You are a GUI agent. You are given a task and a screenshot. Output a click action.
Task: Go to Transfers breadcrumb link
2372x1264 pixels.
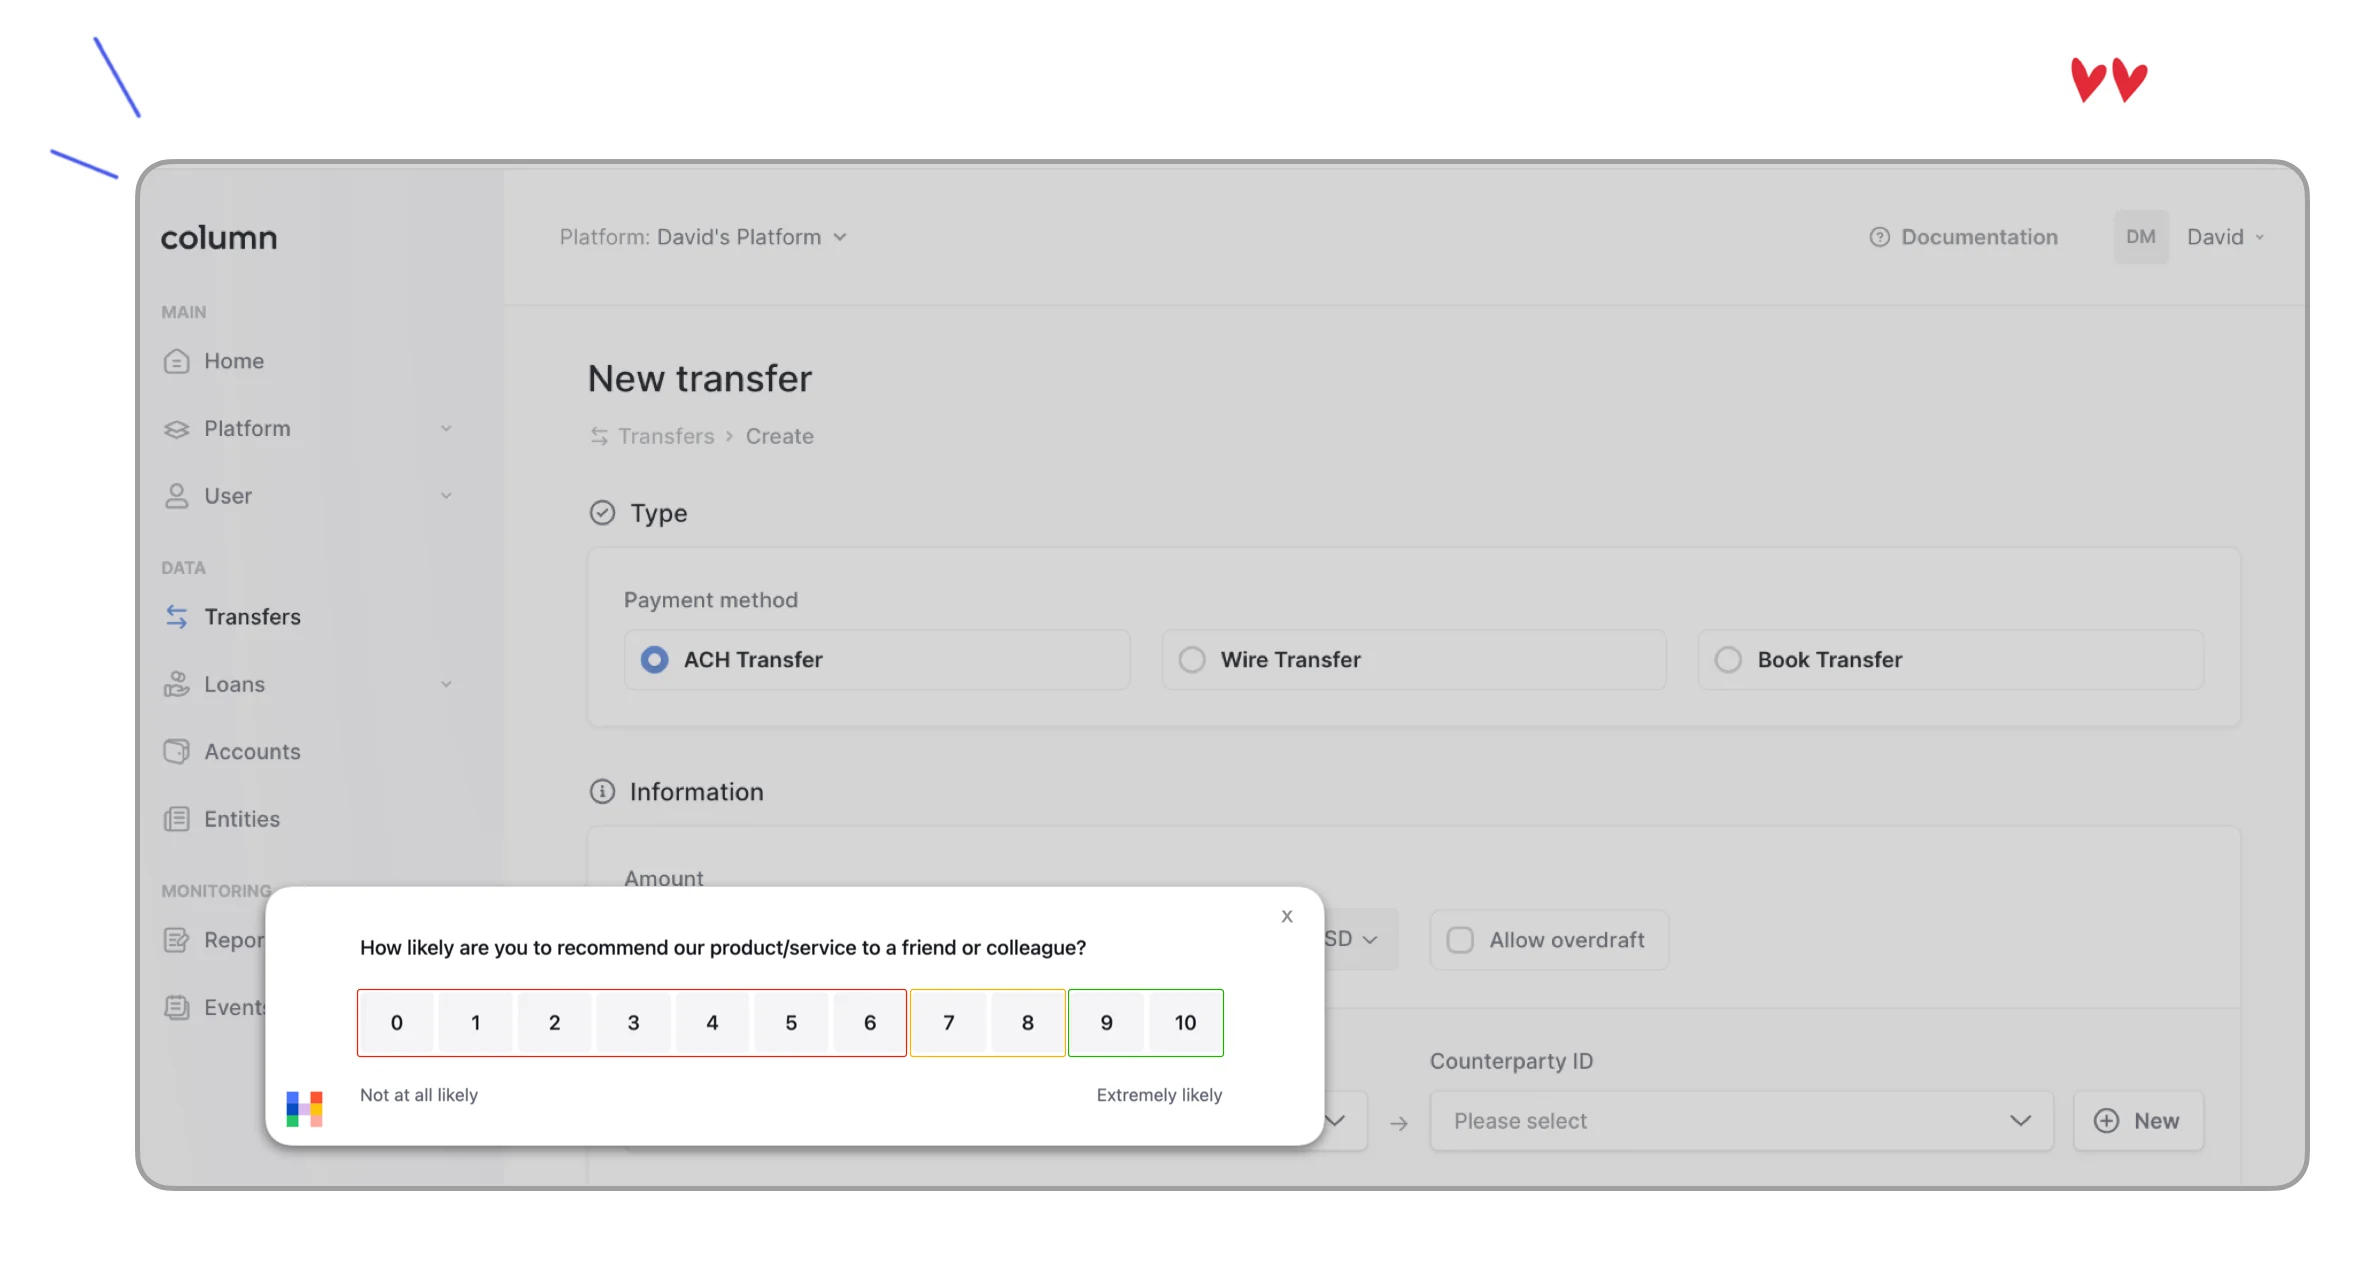pos(666,436)
